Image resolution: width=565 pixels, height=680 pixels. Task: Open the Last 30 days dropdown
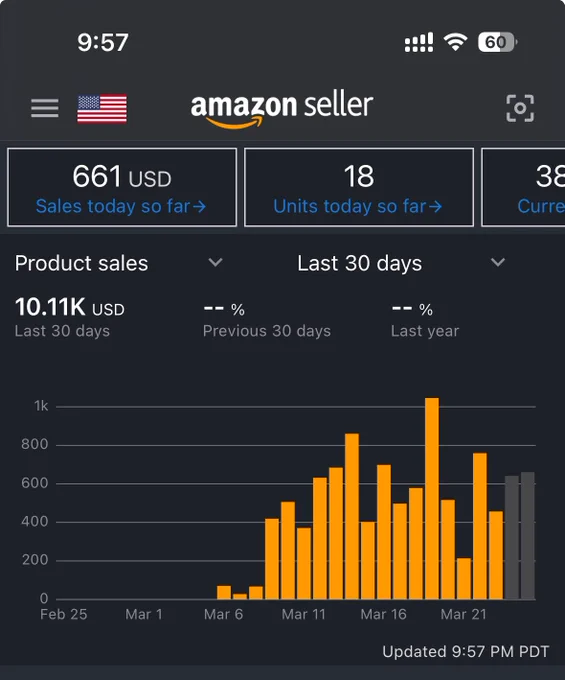click(x=402, y=263)
